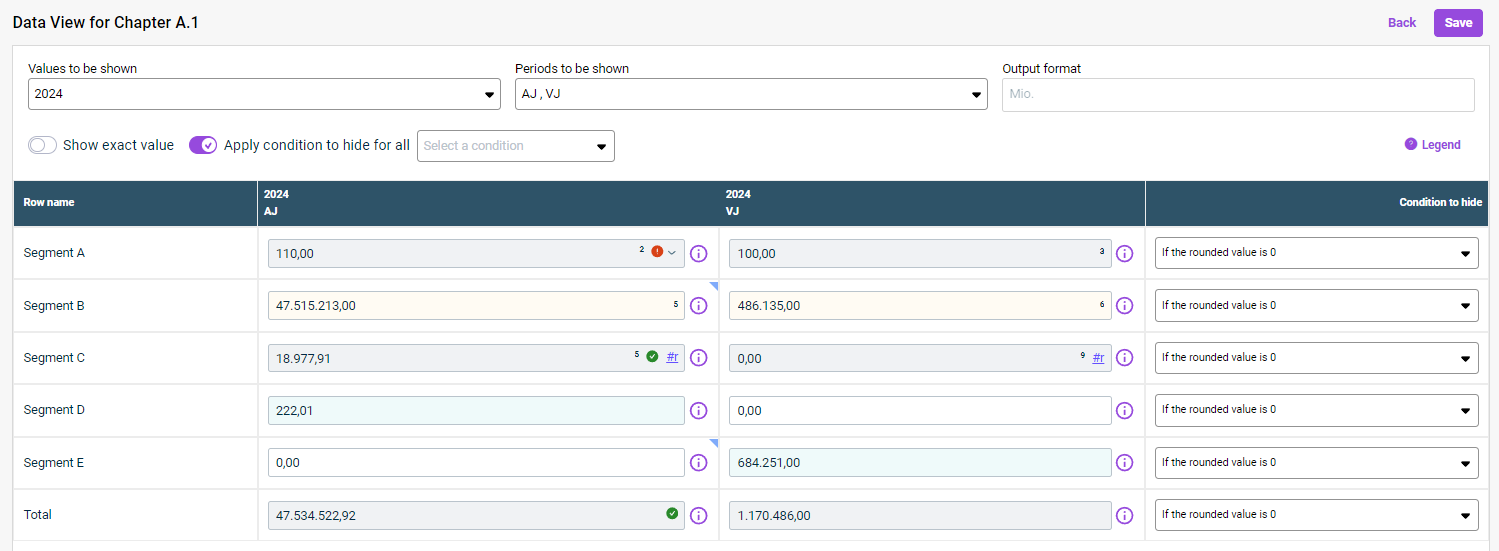Open Segment C condition to hide dropdown
Image resolution: width=1499 pixels, height=551 pixels.
click(x=1317, y=358)
